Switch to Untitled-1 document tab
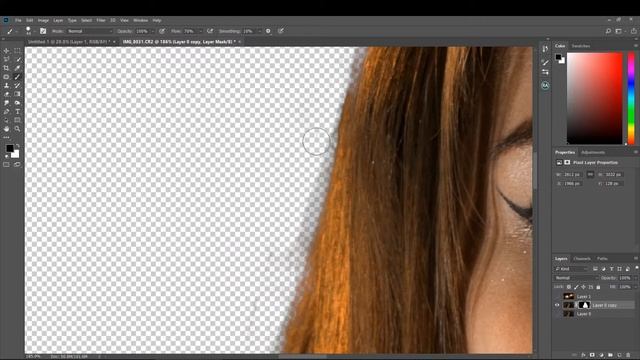 pyautogui.click(x=69, y=42)
